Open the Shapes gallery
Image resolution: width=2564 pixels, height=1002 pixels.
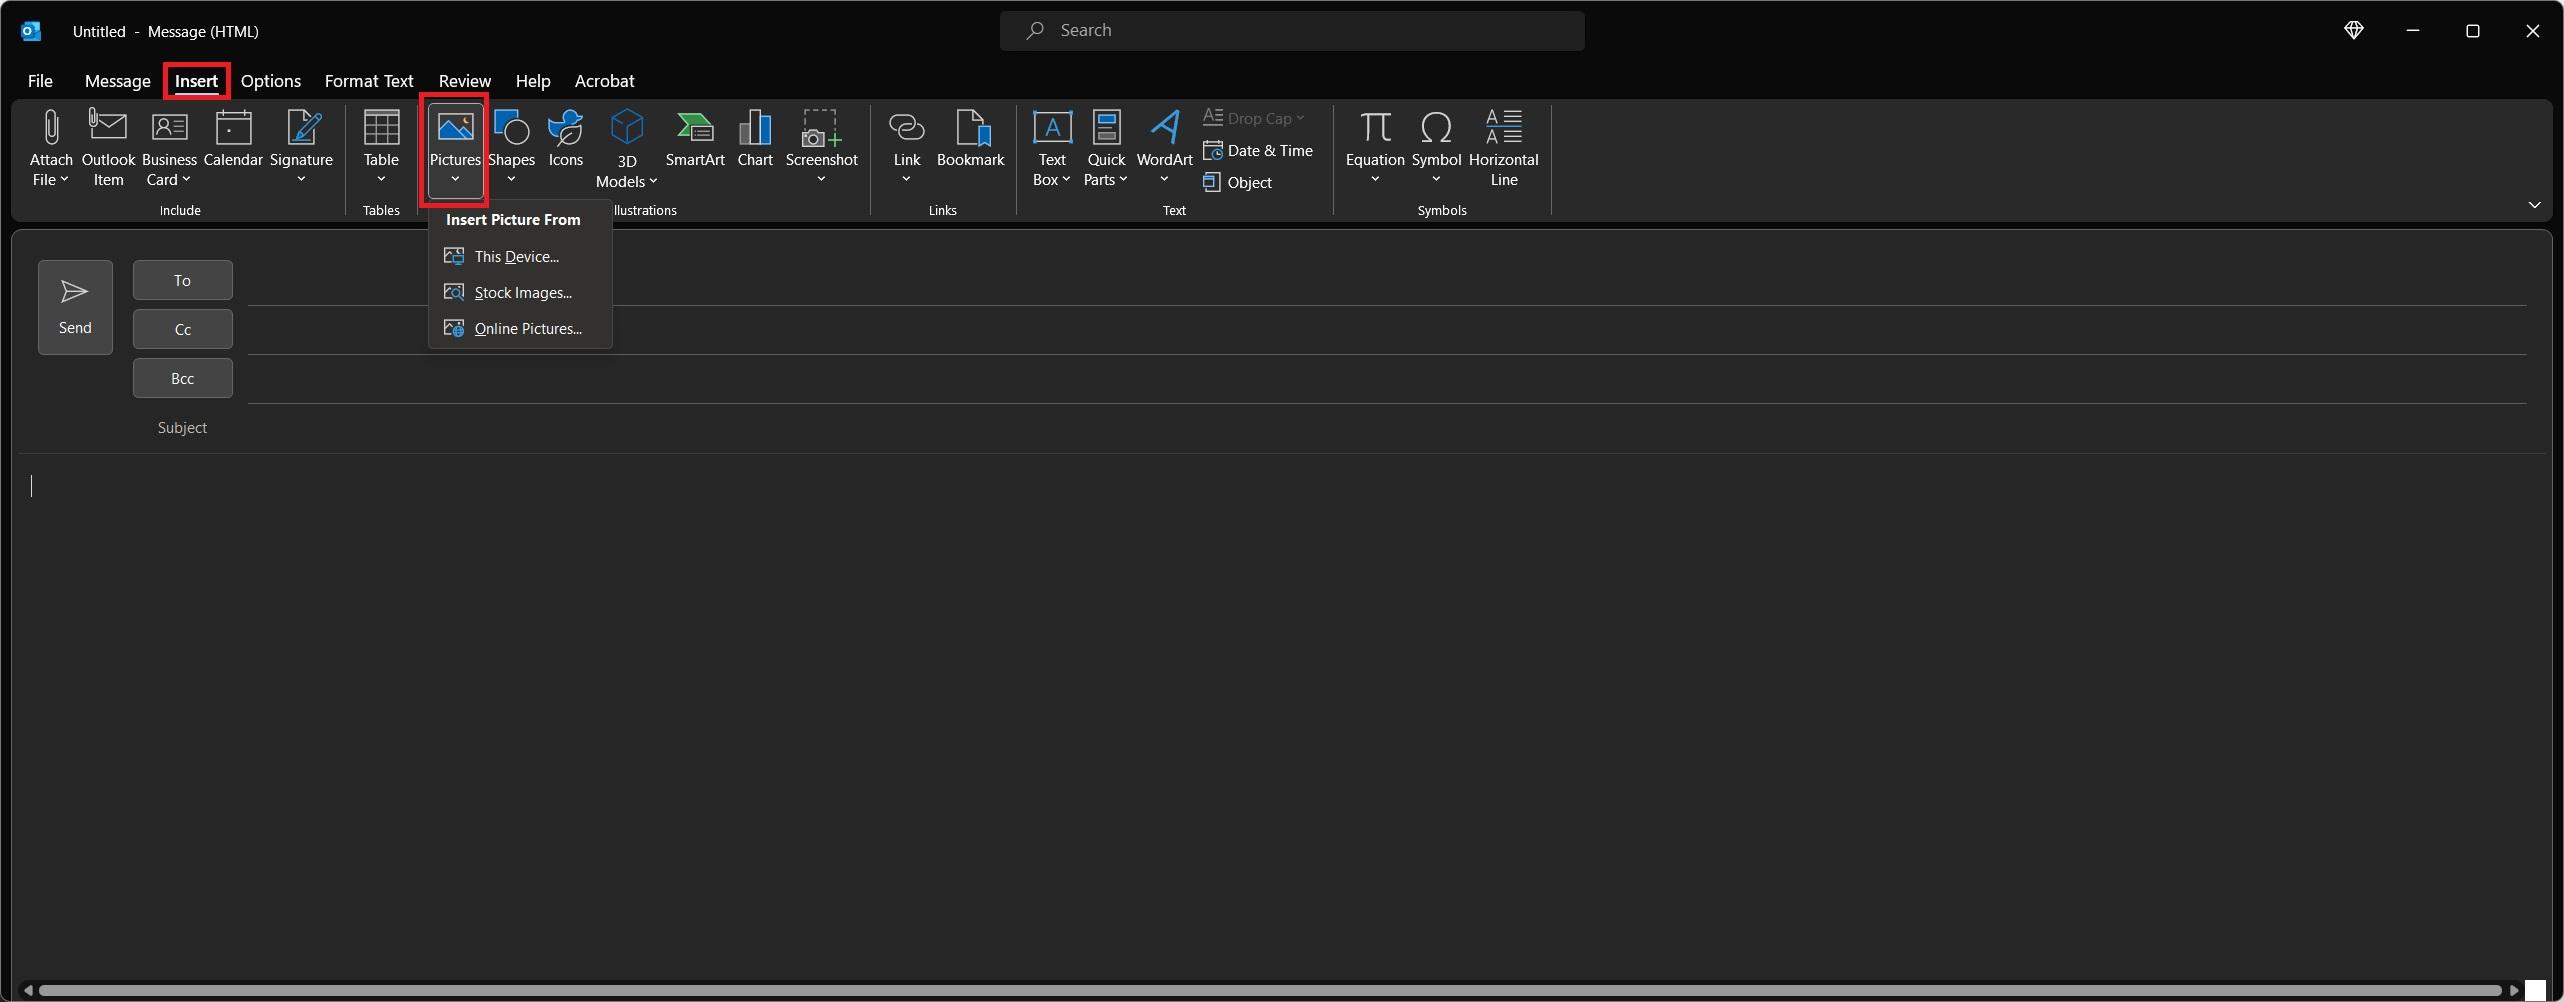tap(511, 148)
